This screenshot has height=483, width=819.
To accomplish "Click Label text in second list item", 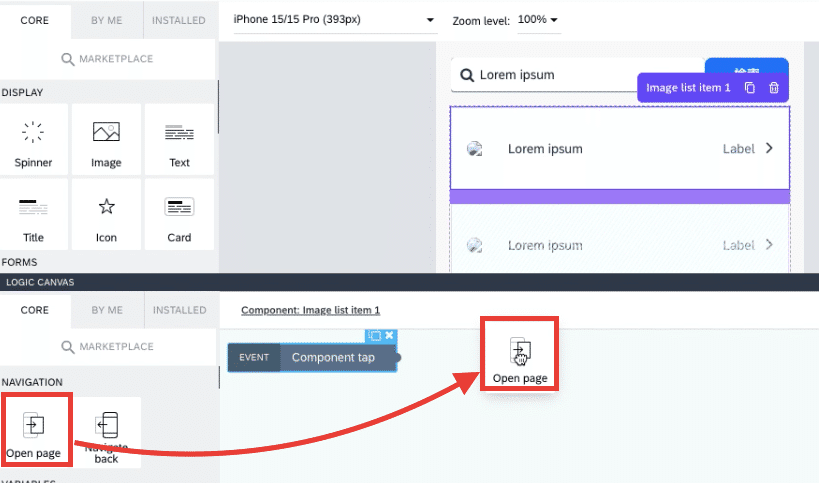I will (x=739, y=245).
